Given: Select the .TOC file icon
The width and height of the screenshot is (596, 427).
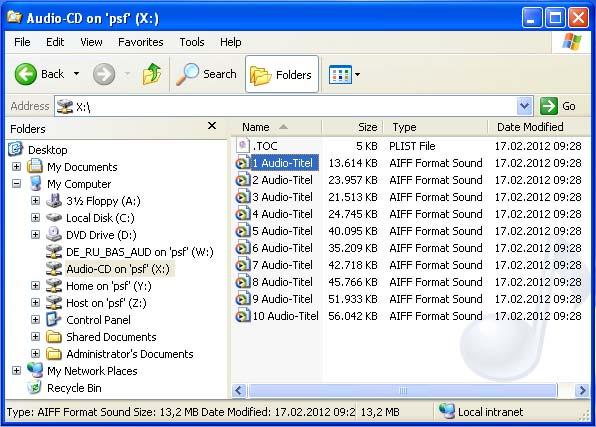Looking at the screenshot, I should tap(243, 146).
